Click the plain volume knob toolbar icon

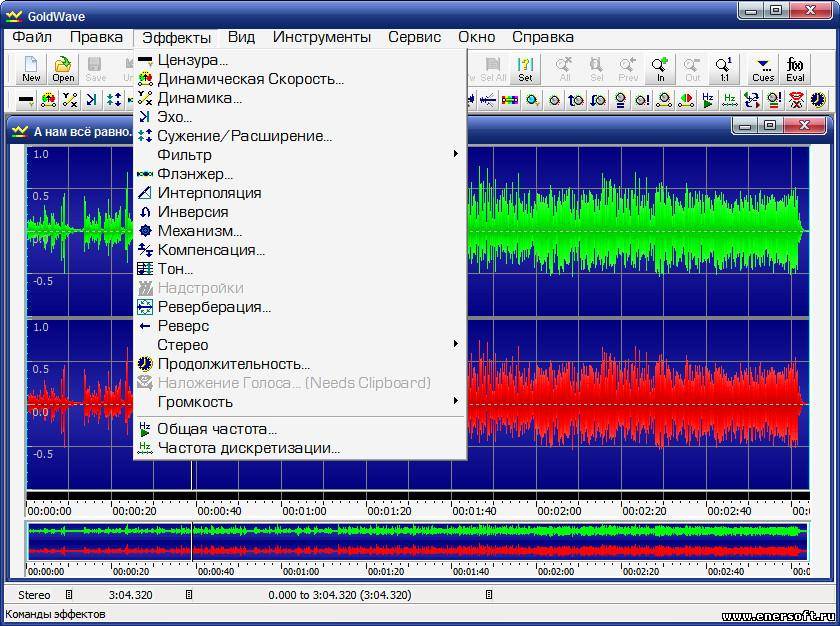pyautogui.click(x=554, y=100)
